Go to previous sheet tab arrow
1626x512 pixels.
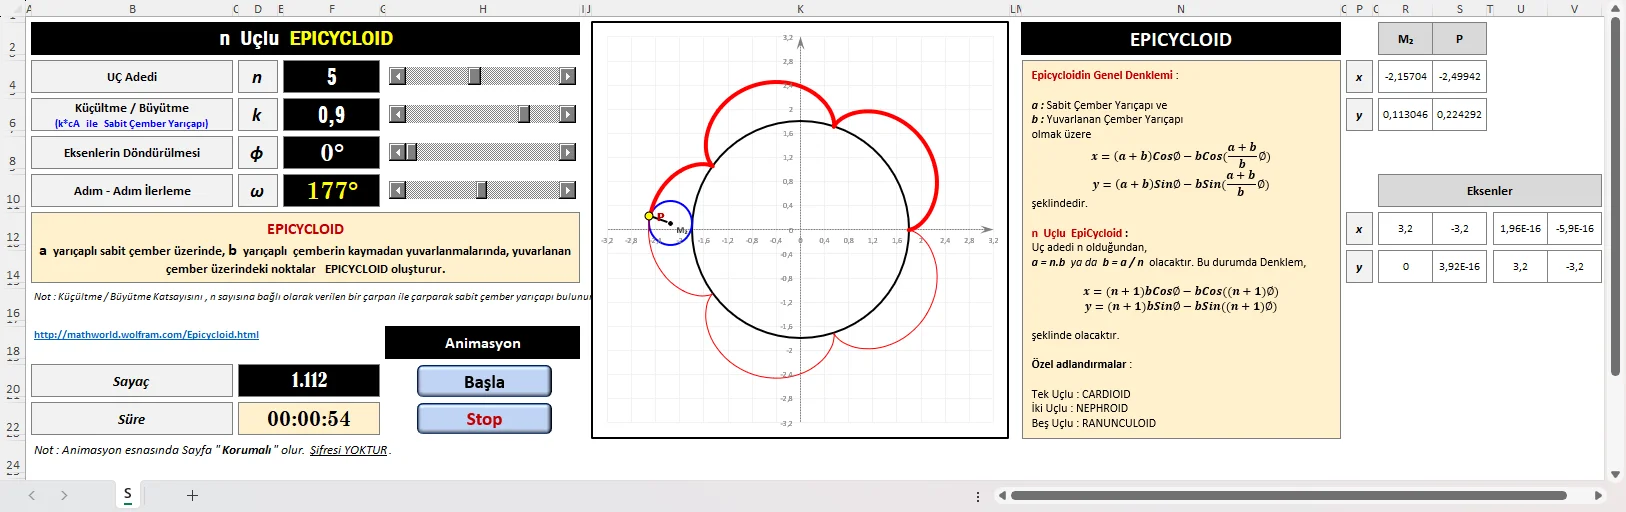coord(32,495)
